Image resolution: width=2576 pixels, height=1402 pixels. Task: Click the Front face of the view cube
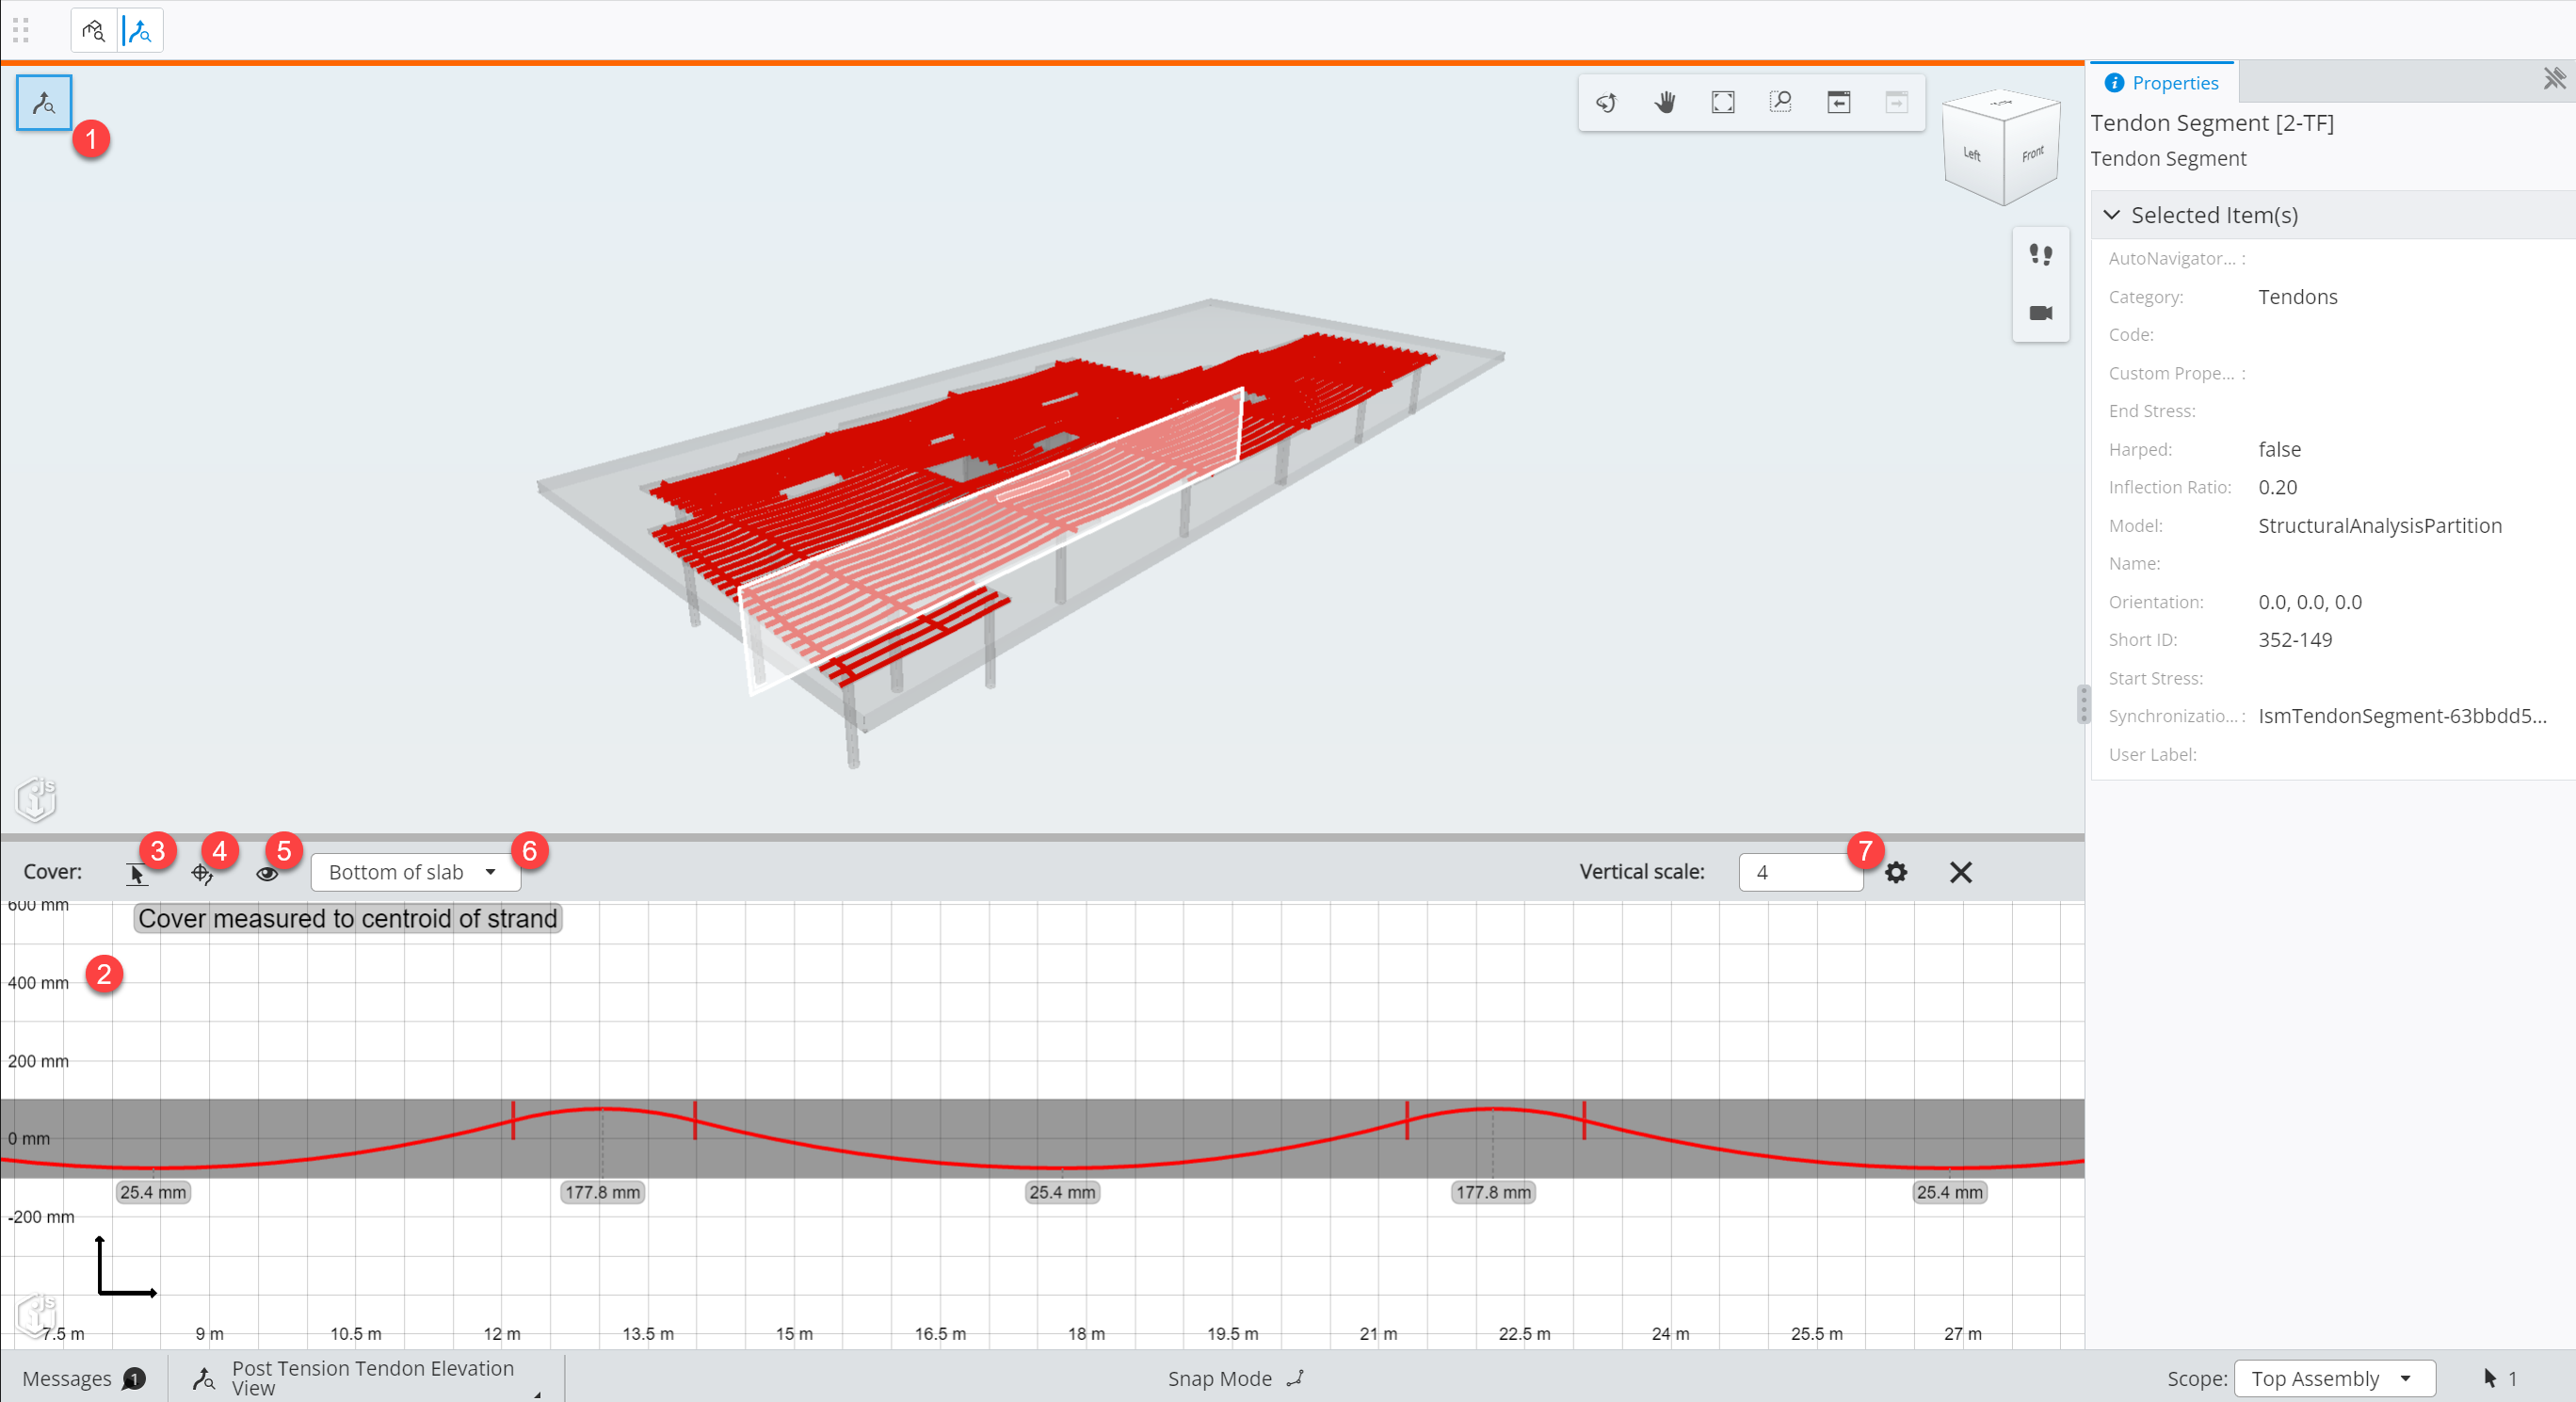point(2032,155)
